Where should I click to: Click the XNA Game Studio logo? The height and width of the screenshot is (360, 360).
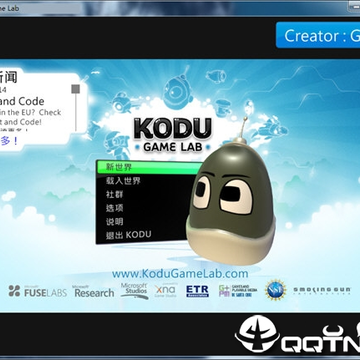click(x=166, y=291)
